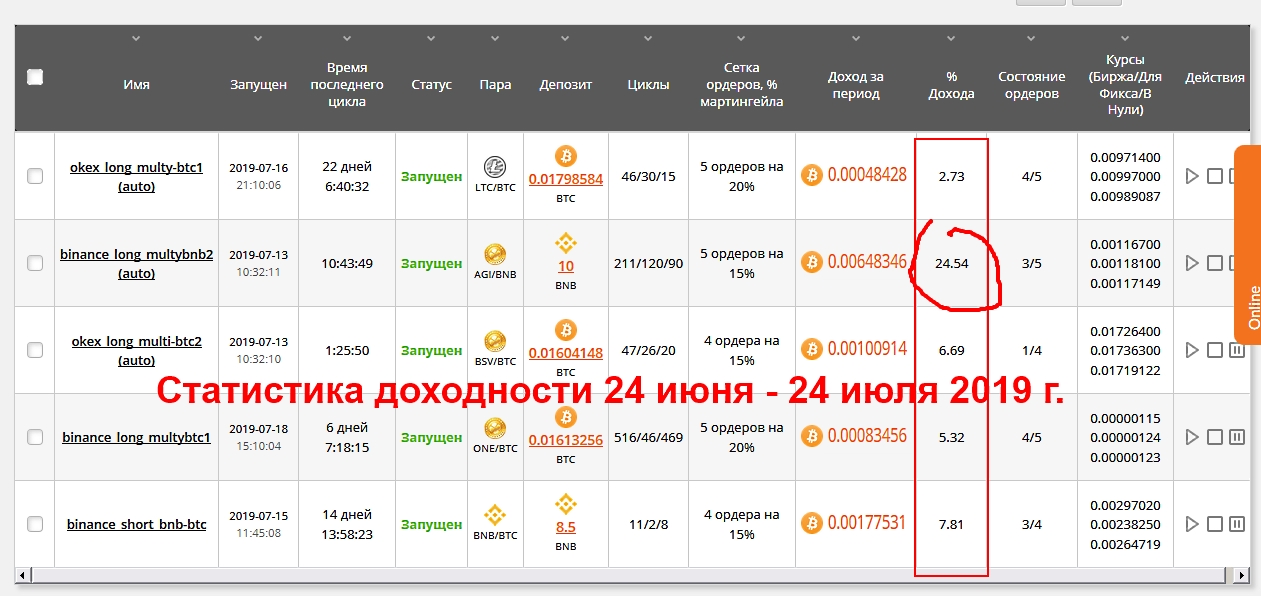Screen dimensions: 1261x596
Task: Expand sort chevron above Пара column
Action: 495,39
